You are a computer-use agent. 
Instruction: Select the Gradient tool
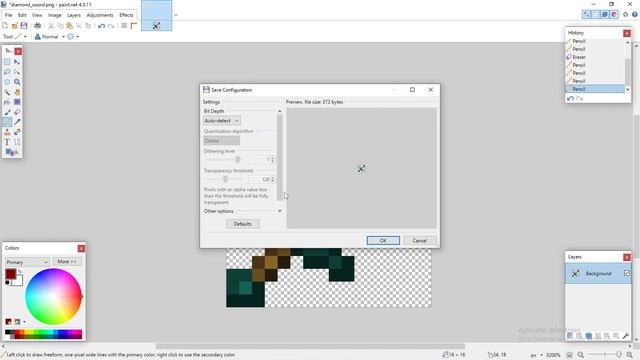(17, 102)
